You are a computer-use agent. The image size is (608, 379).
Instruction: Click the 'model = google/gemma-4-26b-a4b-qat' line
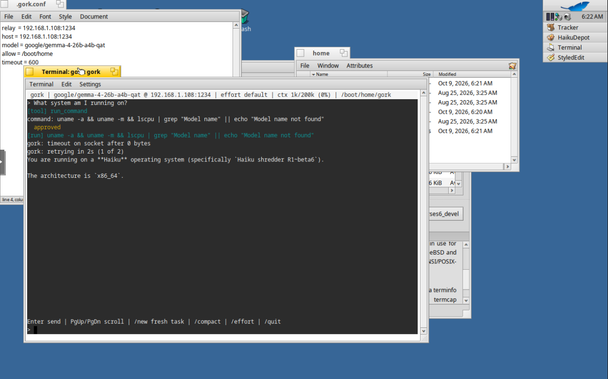(x=54, y=45)
